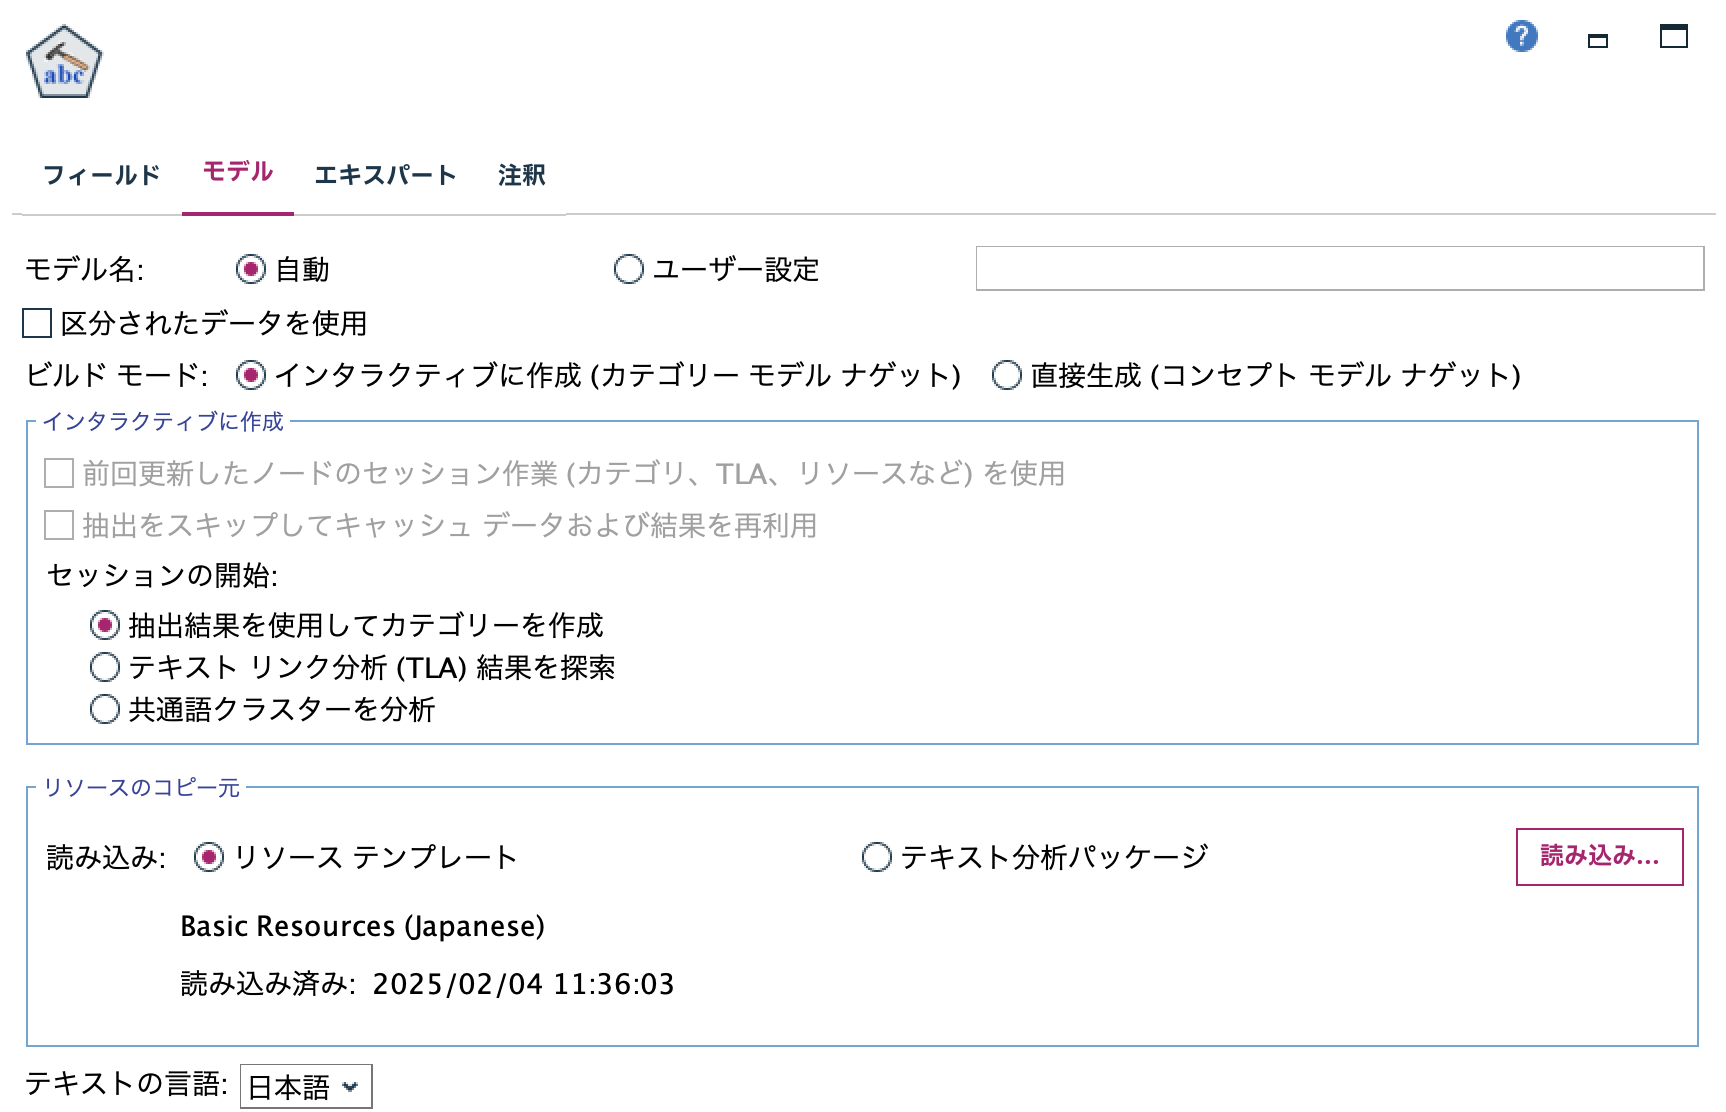Select the モデル tab
Image resolution: width=1726 pixels, height=1112 pixels.
236,172
